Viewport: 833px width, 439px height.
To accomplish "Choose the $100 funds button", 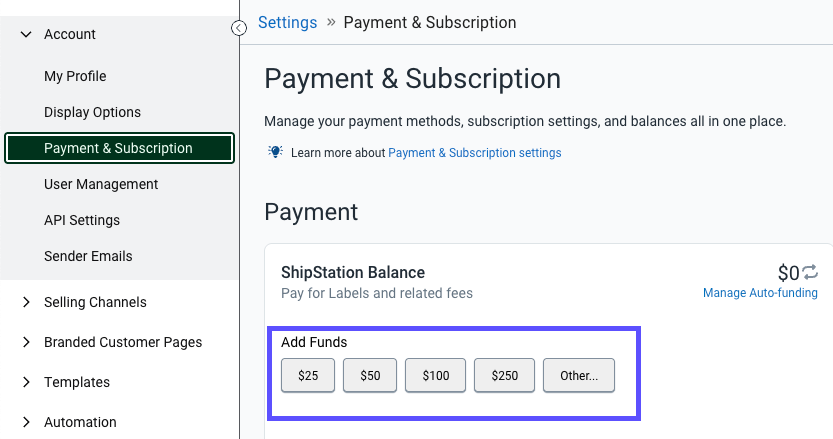I will coord(436,376).
